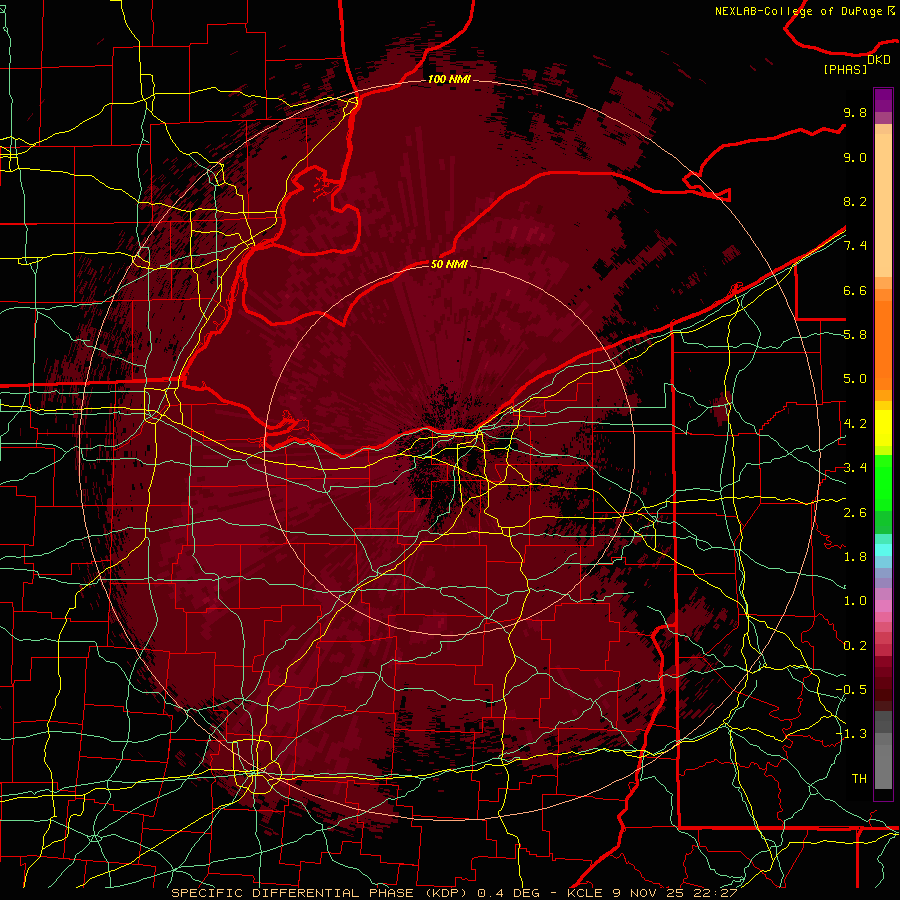Click the [PHAS] units label
The height and width of the screenshot is (900, 900).
coord(845,69)
